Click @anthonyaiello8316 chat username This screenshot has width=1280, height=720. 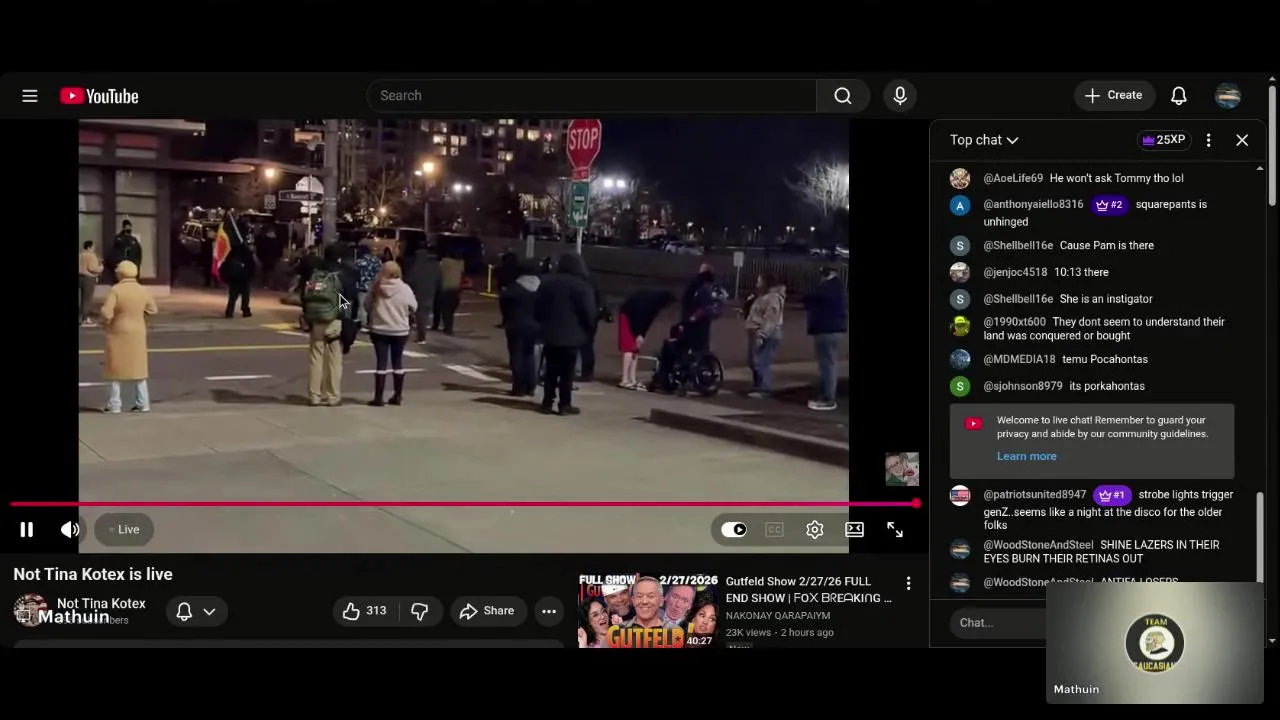click(1033, 204)
